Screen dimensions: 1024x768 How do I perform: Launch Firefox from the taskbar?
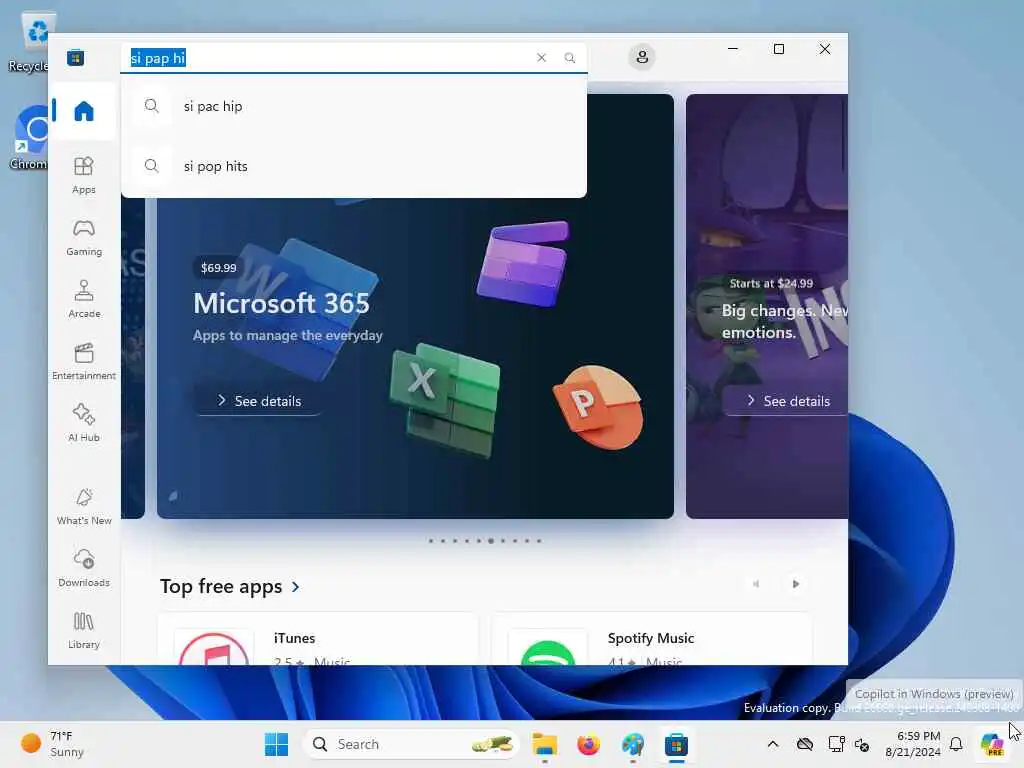(x=588, y=744)
